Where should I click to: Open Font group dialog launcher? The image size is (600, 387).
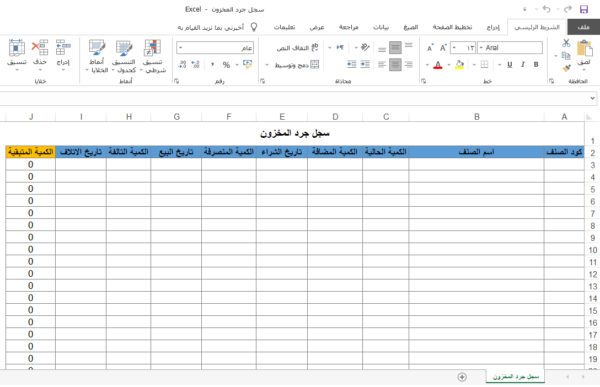click(423, 81)
